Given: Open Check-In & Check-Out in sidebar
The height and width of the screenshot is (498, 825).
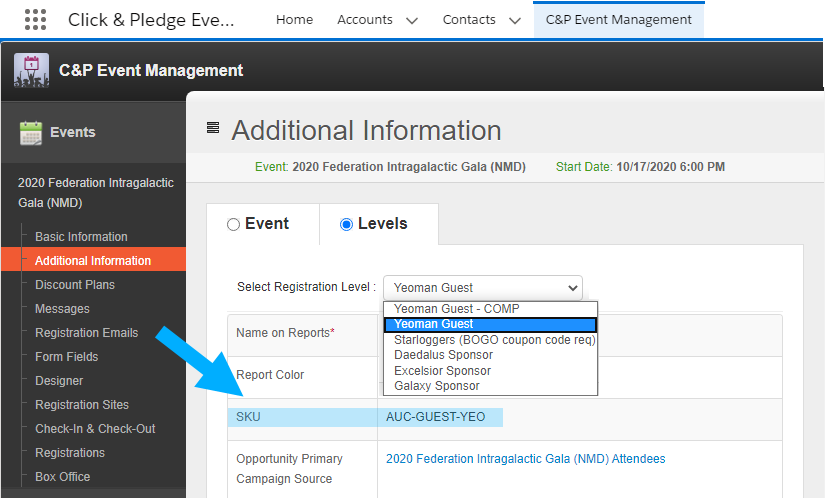Looking at the screenshot, I should [95, 429].
